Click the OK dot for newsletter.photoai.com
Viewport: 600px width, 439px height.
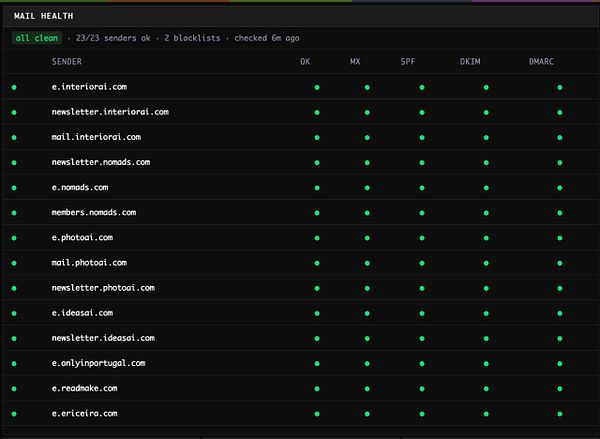coord(317,288)
